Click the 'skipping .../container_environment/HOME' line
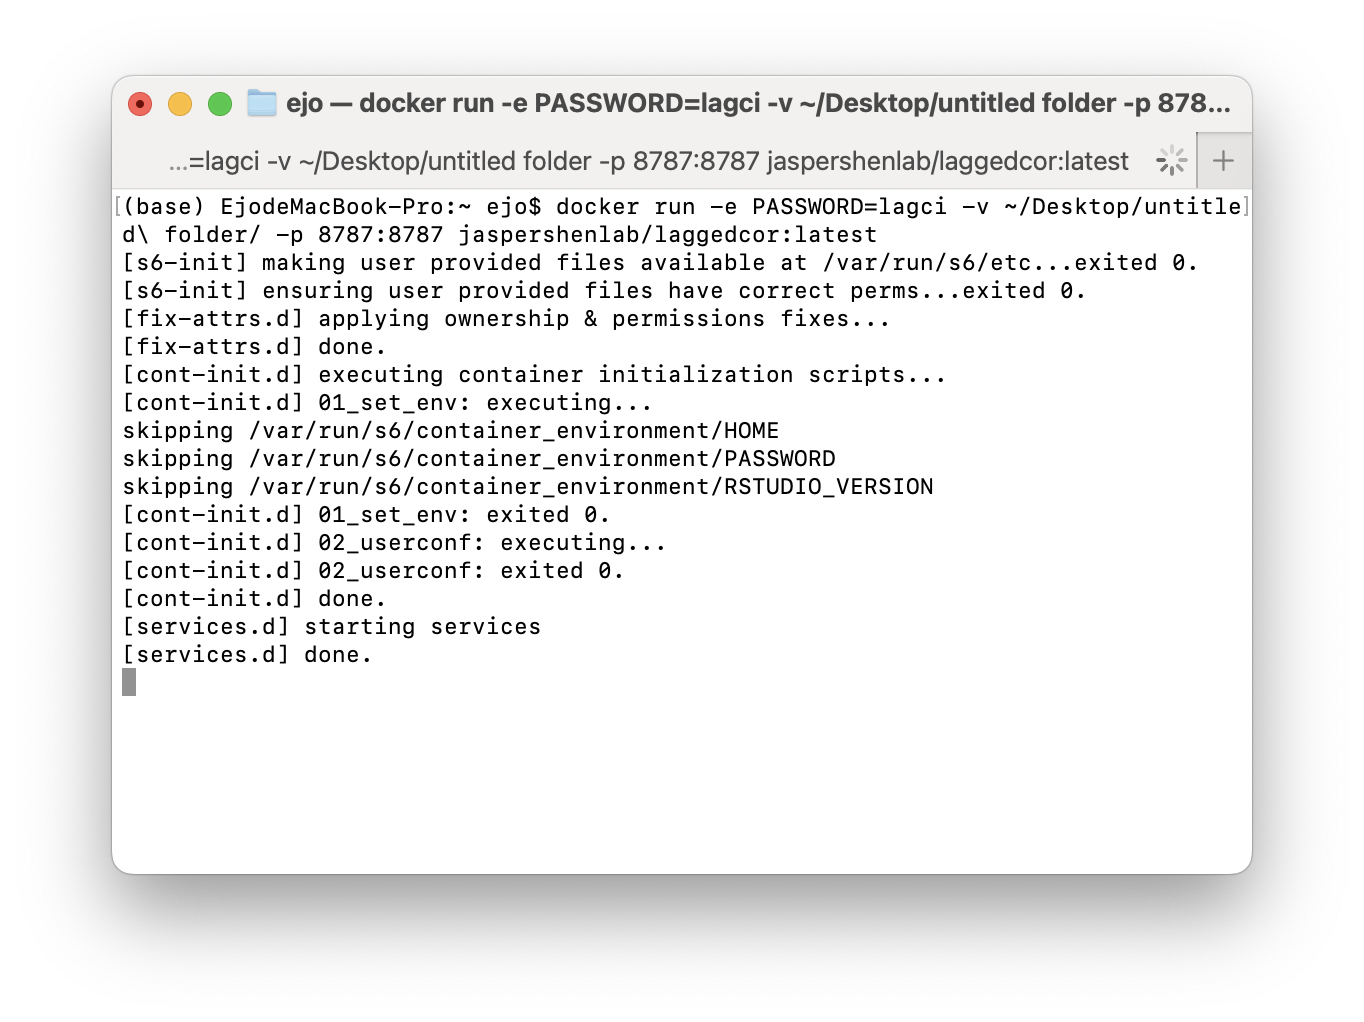Image resolution: width=1364 pixels, height=1022 pixels. (x=450, y=431)
